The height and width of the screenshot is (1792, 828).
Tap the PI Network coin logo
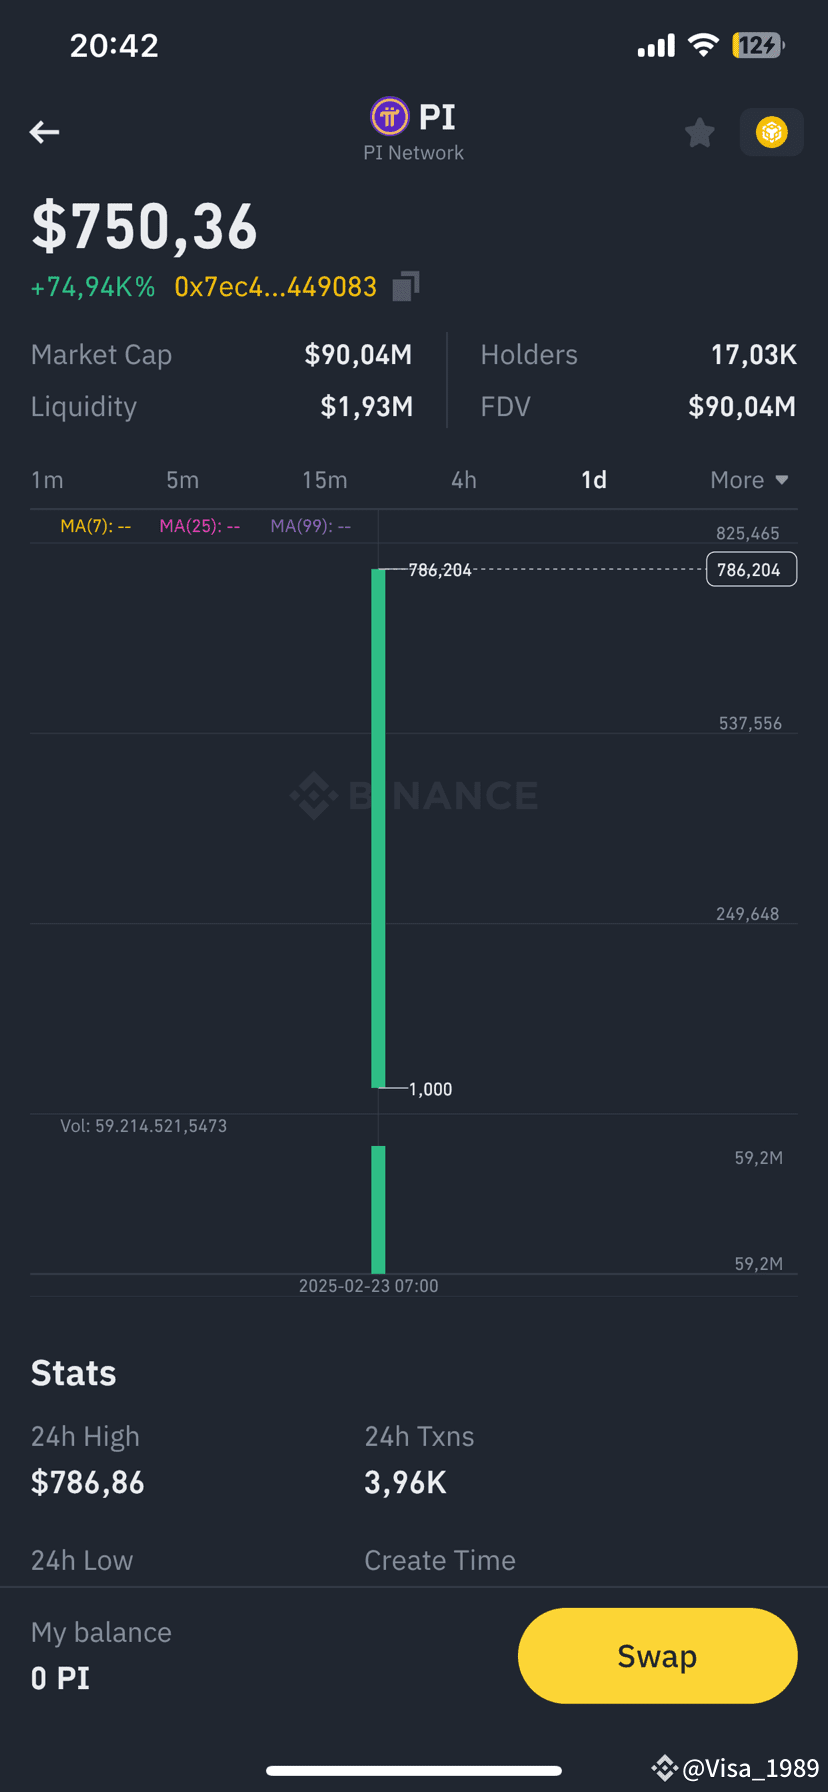(x=389, y=117)
